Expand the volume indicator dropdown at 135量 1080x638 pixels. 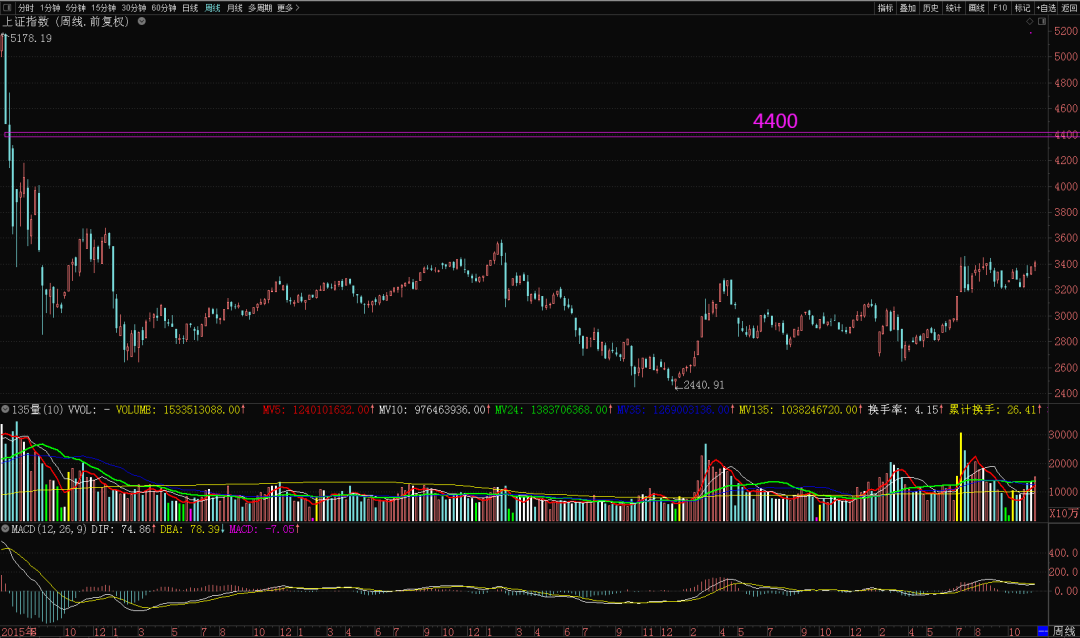(6, 409)
